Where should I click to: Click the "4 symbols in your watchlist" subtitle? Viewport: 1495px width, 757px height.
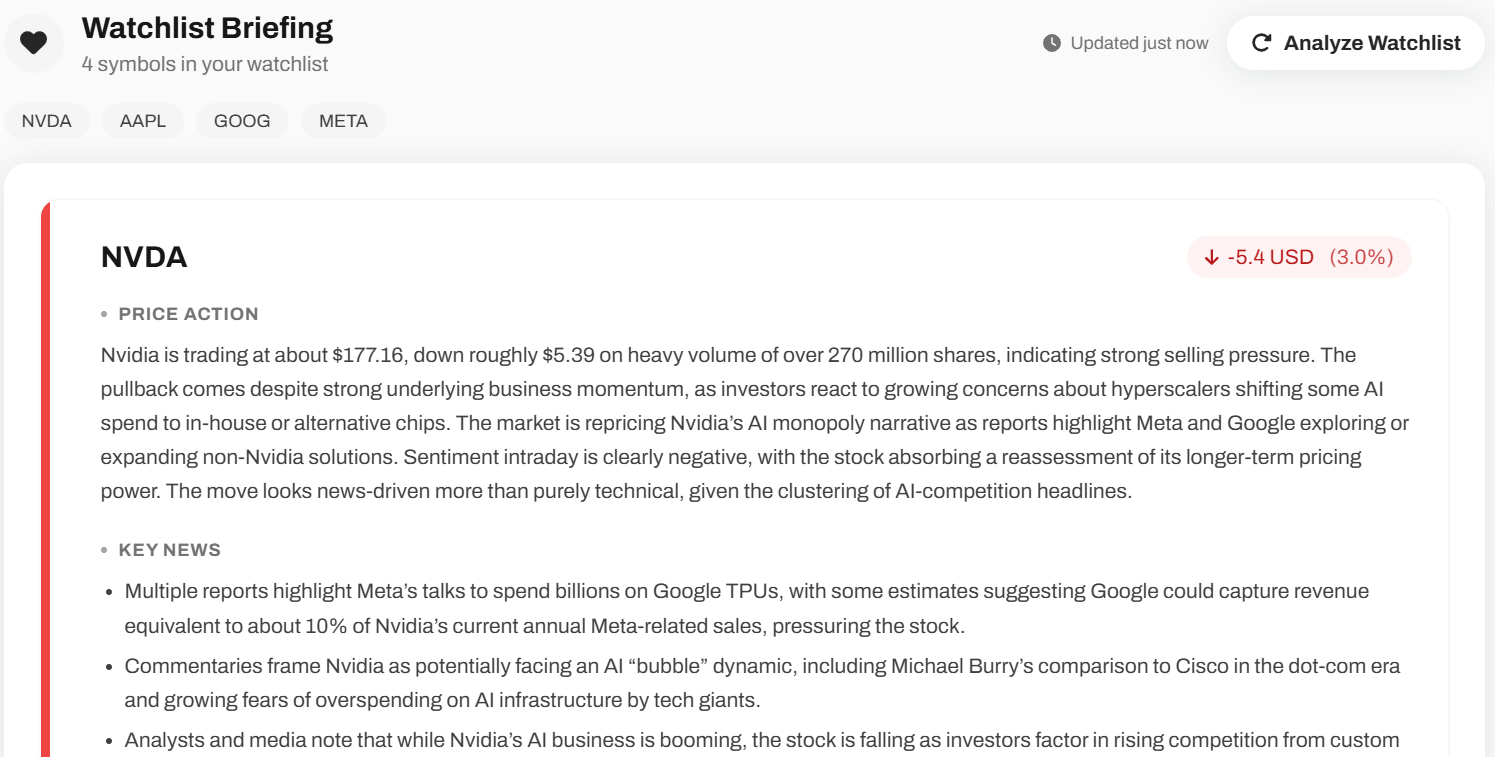pos(205,64)
